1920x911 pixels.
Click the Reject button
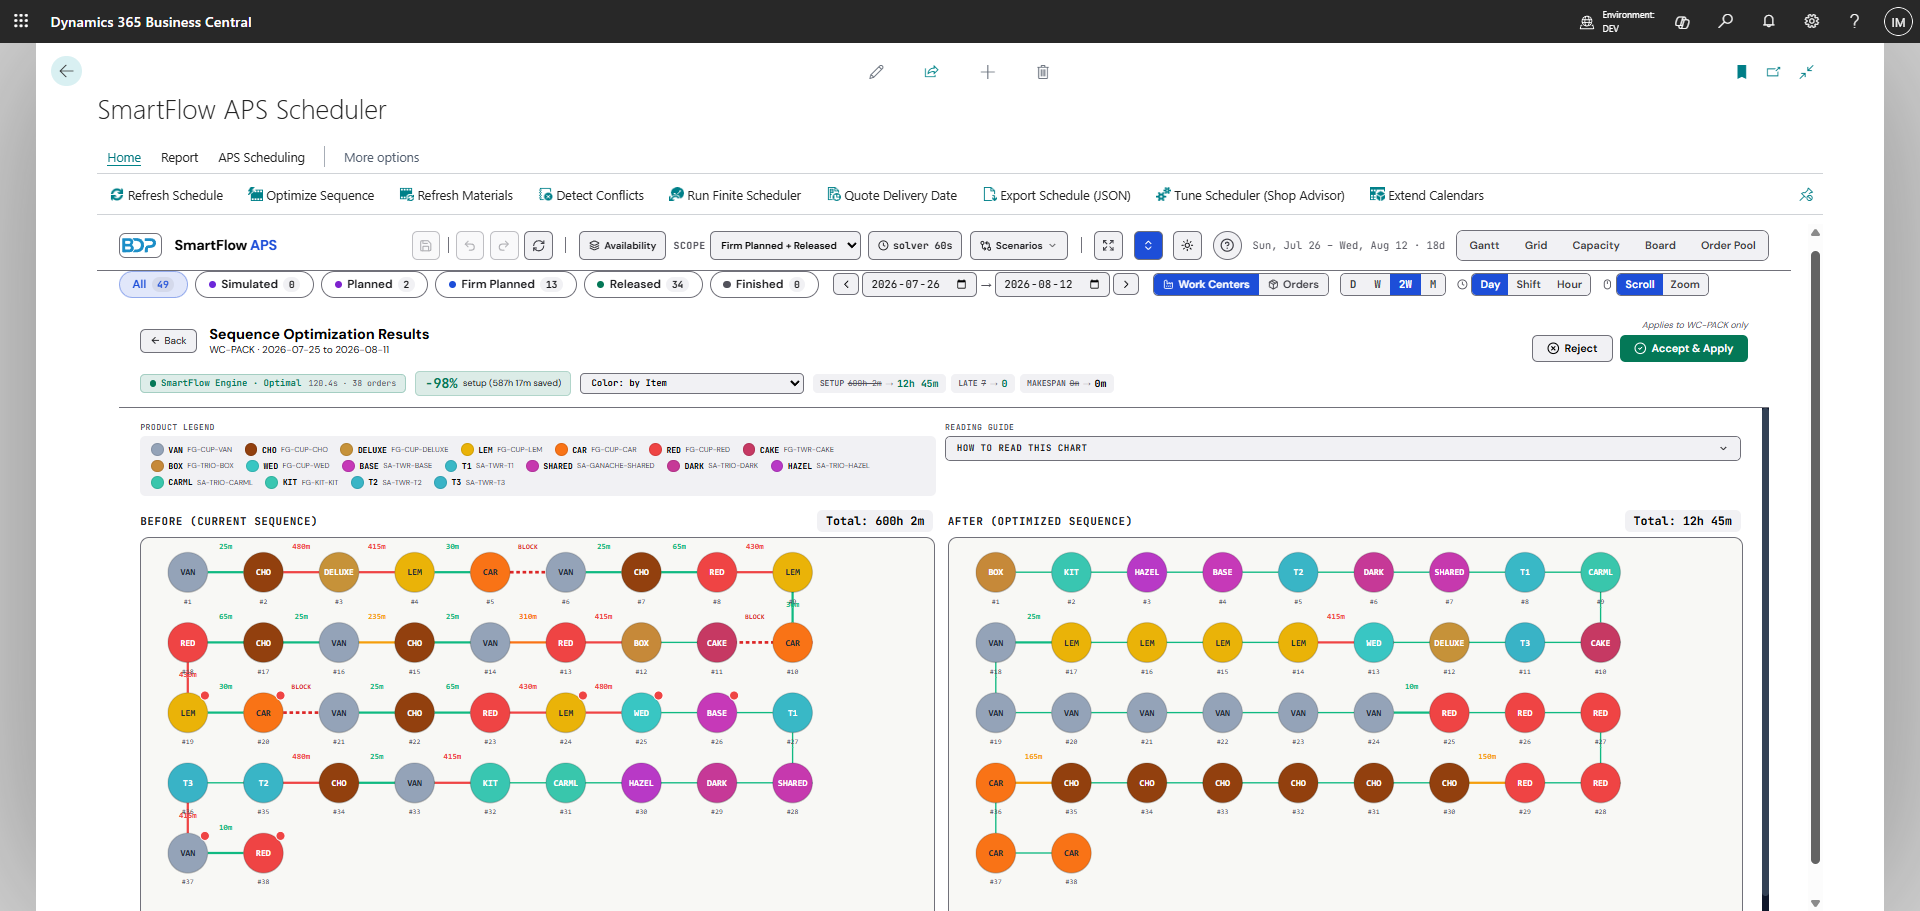(x=1572, y=348)
